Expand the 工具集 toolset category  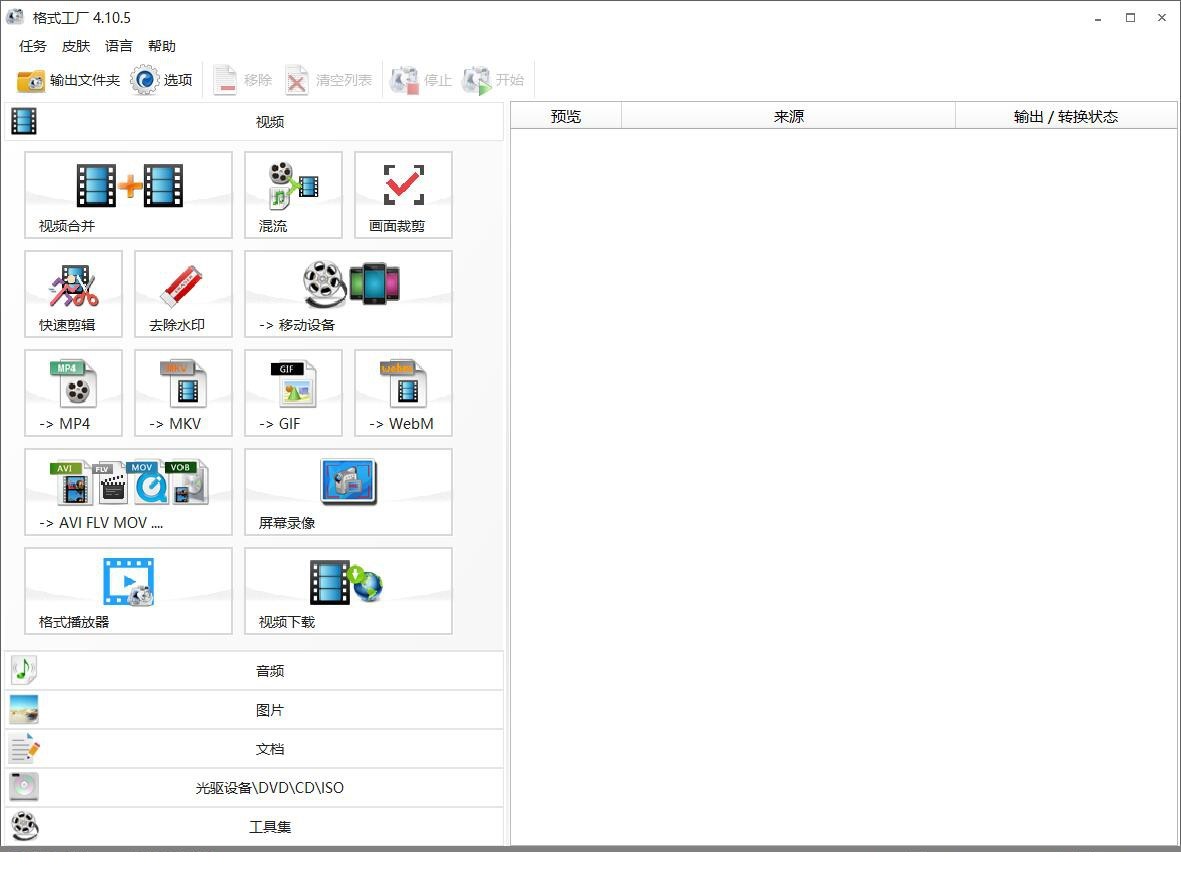click(254, 827)
